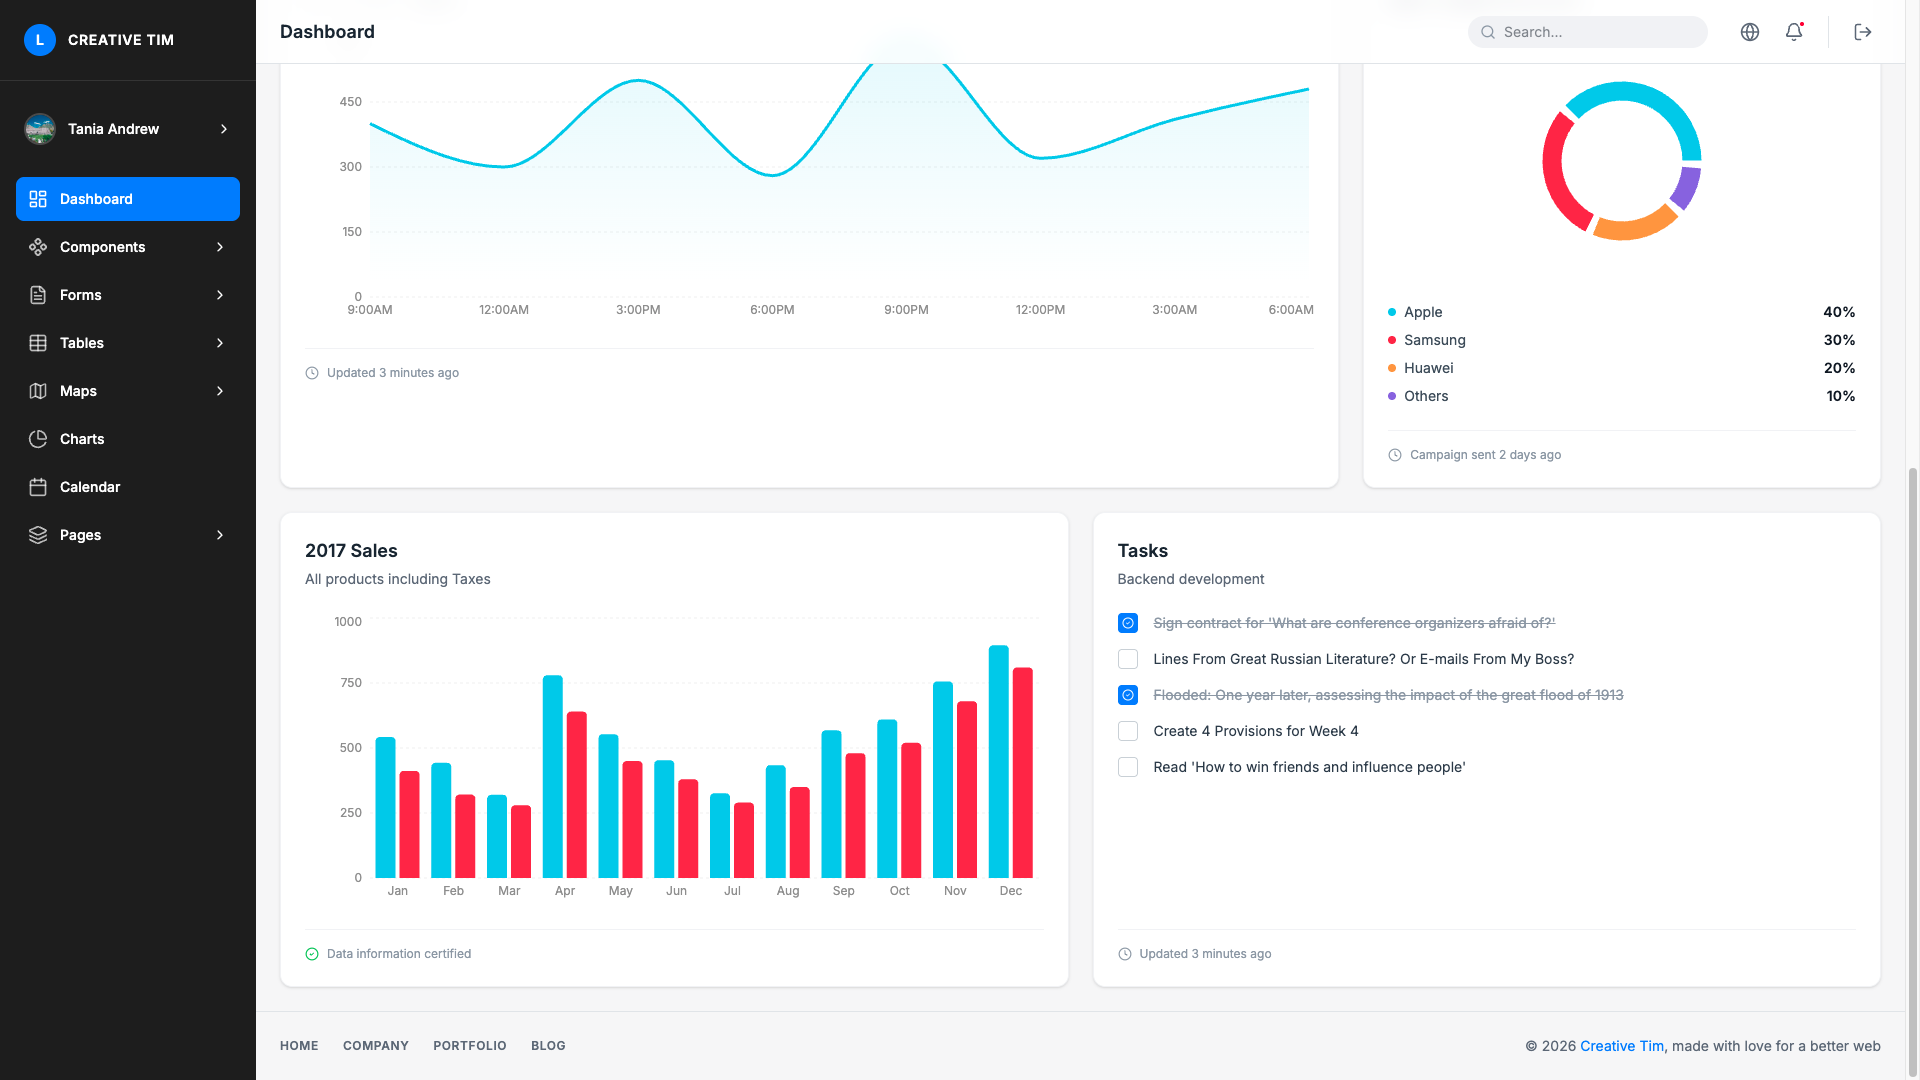Expand the Pages submenu chevron

pyautogui.click(x=220, y=535)
